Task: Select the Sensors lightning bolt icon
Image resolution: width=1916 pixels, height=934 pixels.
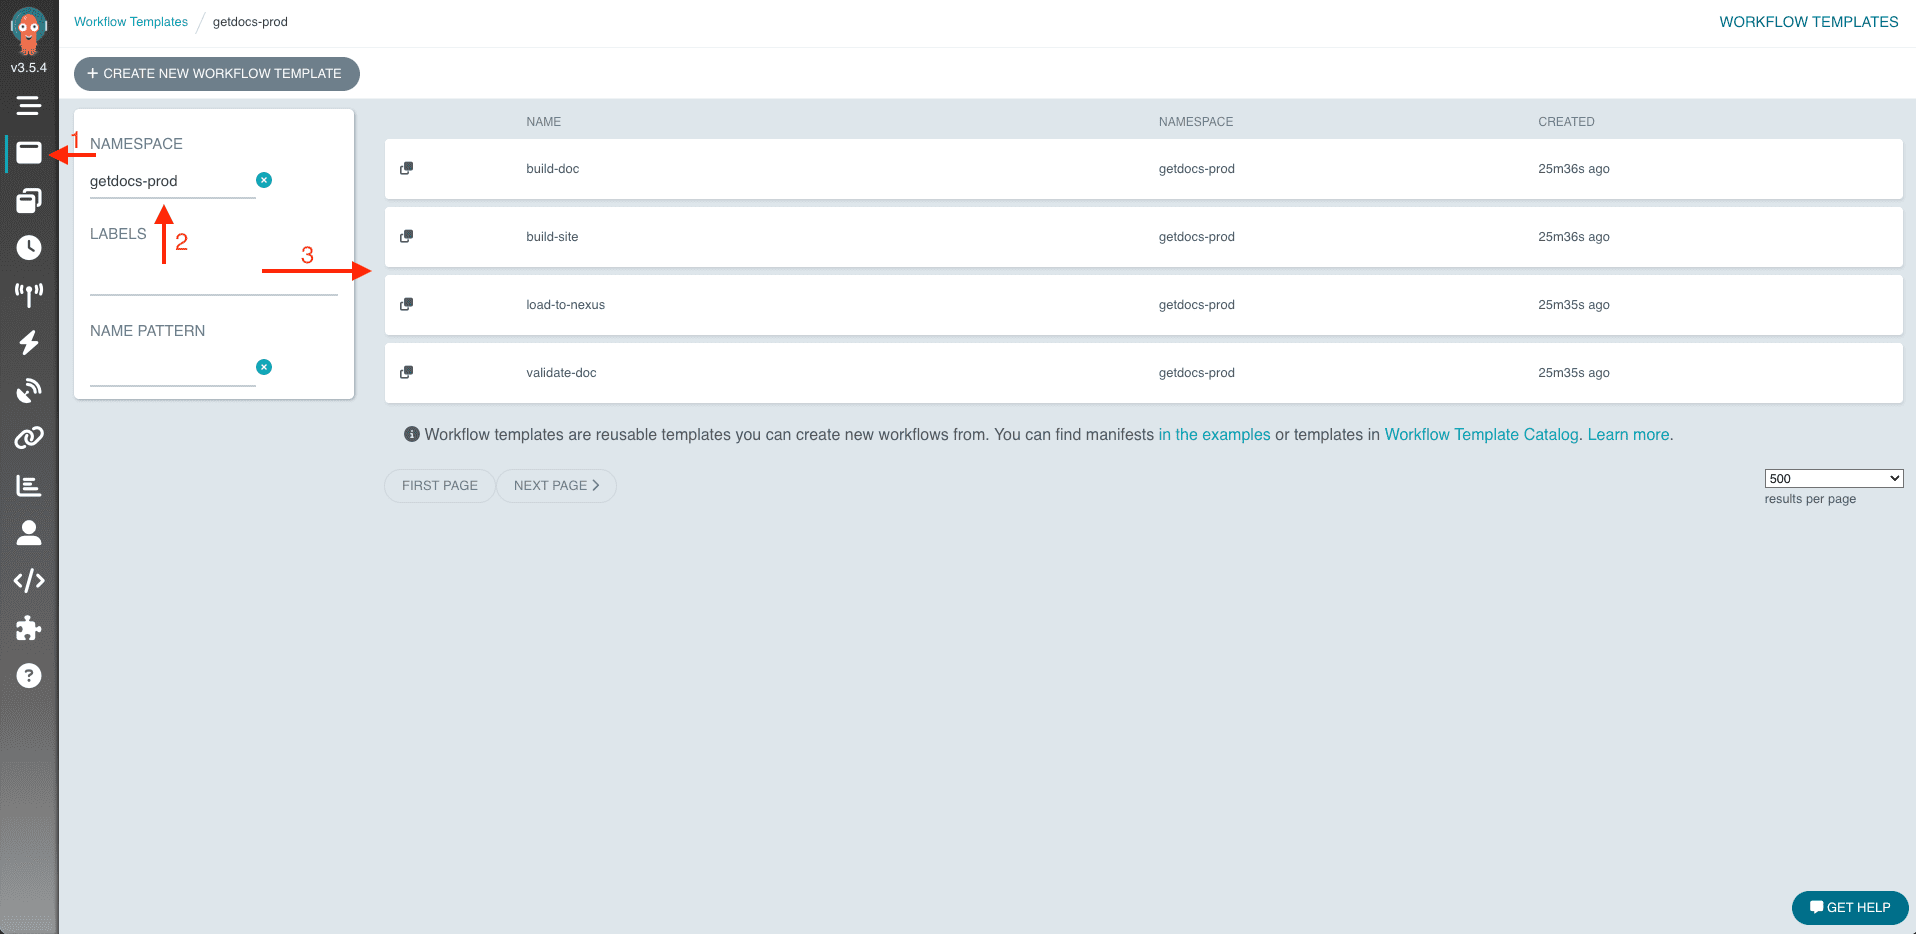Action: [x=29, y=343]
